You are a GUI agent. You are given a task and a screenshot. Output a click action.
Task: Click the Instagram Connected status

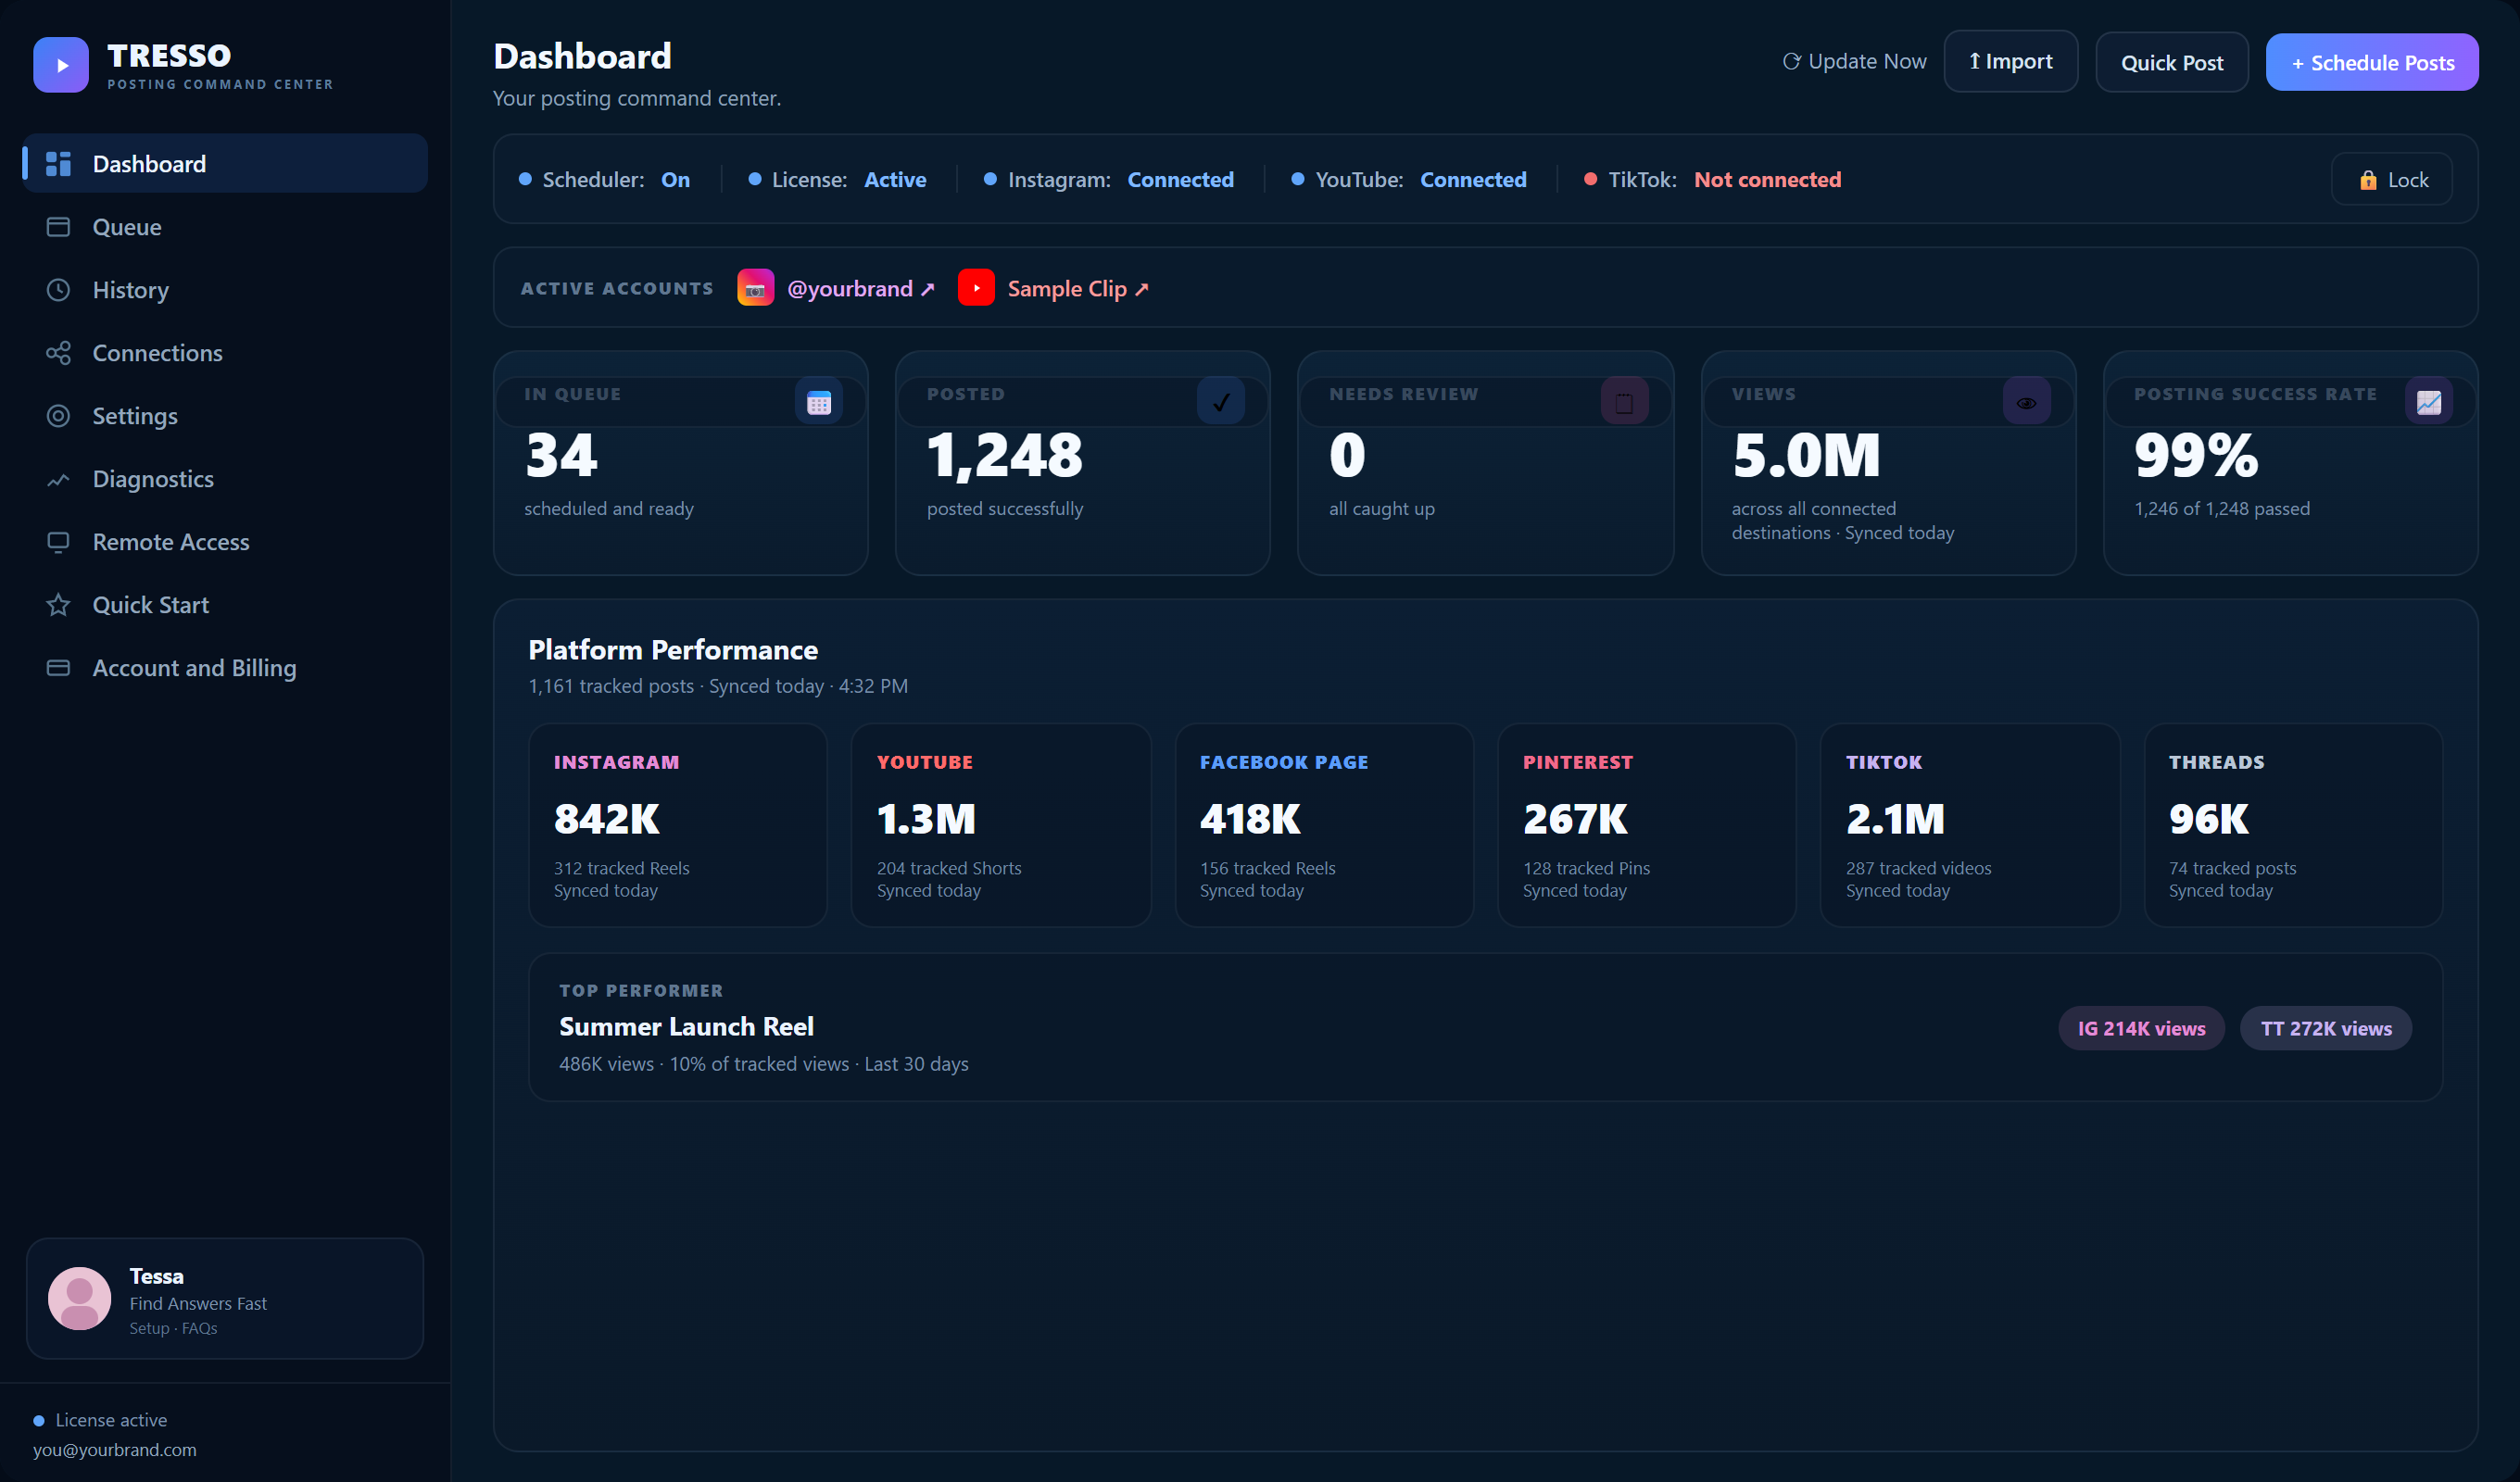[x=1109, y=180]
